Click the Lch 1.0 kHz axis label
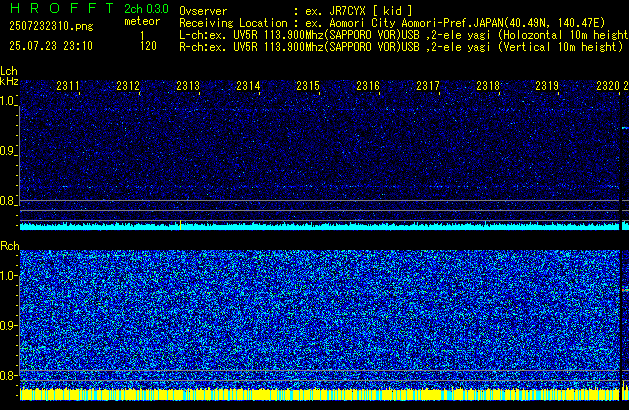The image size is (629, 410). 8,101
